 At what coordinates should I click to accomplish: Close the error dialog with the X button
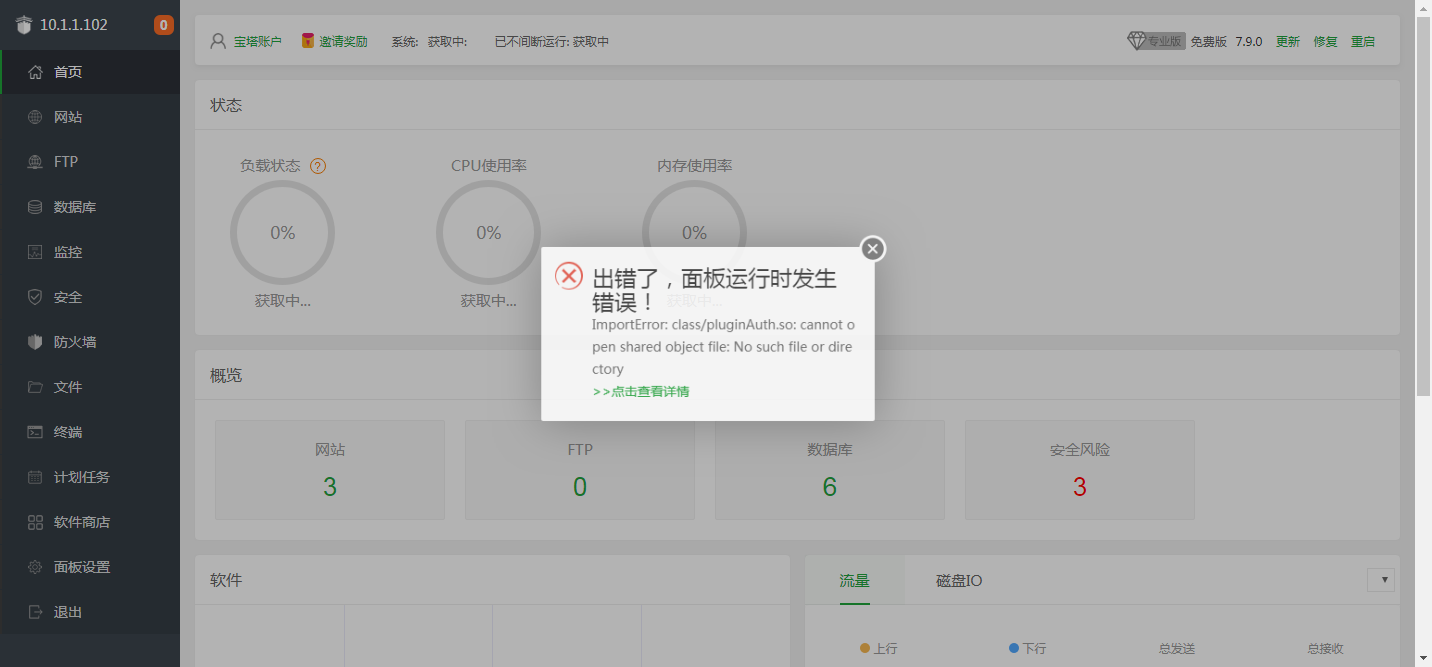point(873,249)
